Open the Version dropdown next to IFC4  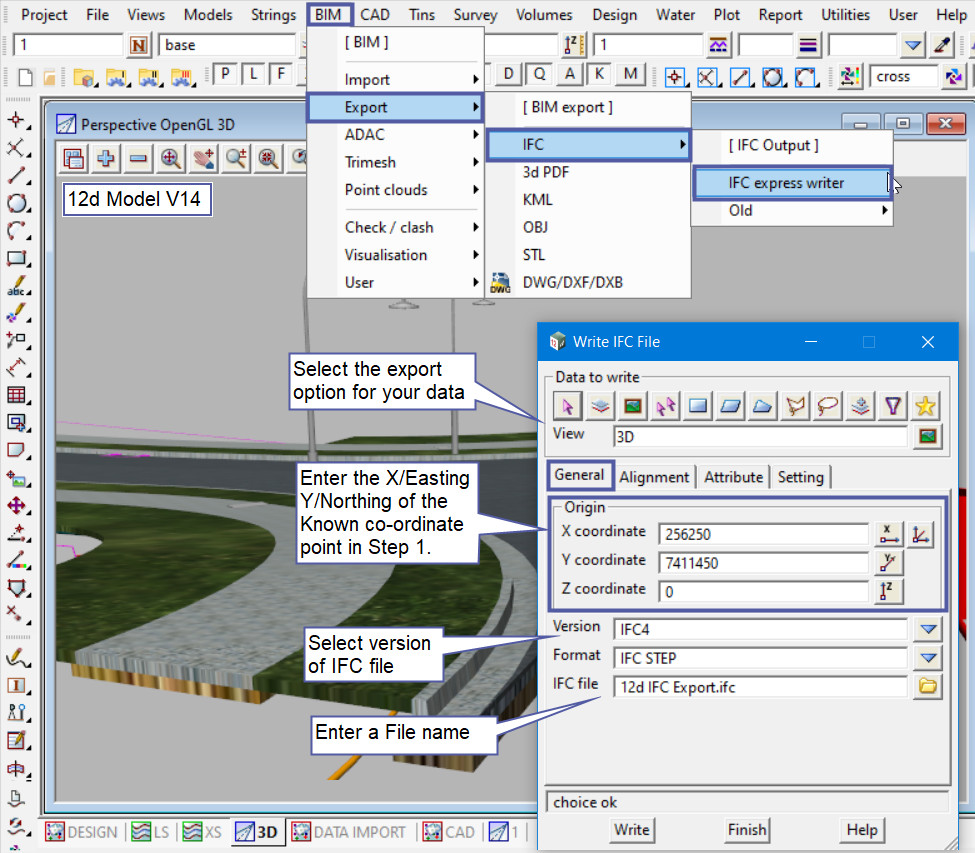point(929,629)
